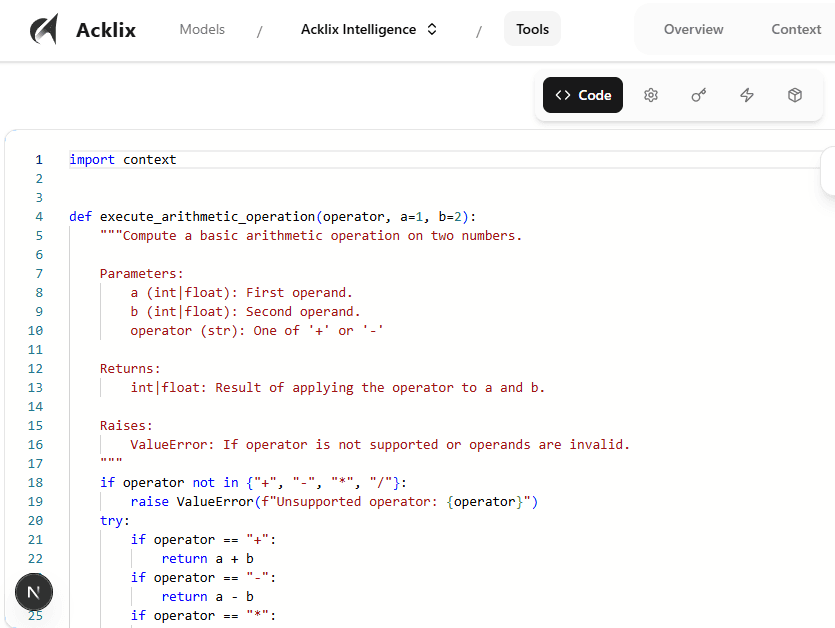
Task: Click the raise ValueError line in the editor
Action: pos(334,502)
